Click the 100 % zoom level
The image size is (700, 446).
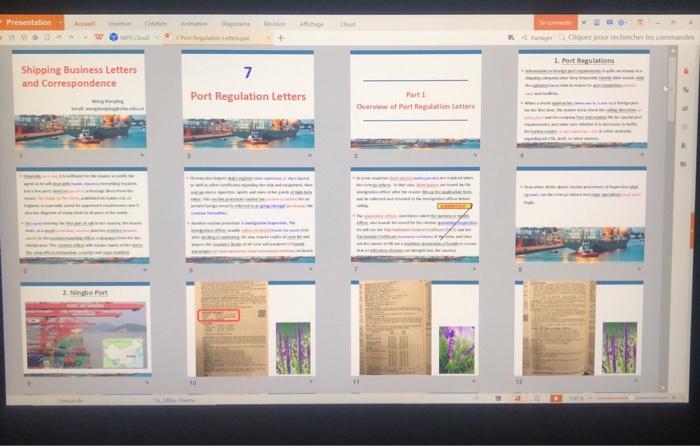coord(576,398)
